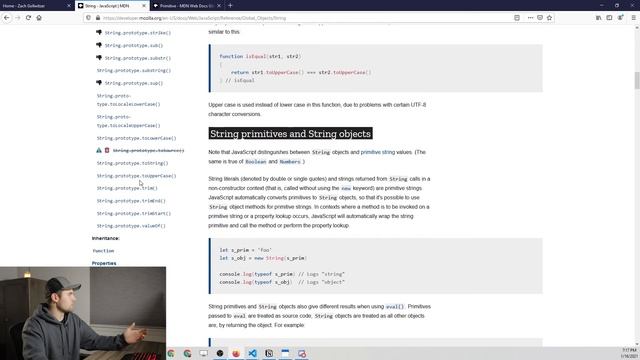Open the Firefox account icon
Image resolution: width=640 pixels, height=360 pixels.
click(x=620, y=18)
